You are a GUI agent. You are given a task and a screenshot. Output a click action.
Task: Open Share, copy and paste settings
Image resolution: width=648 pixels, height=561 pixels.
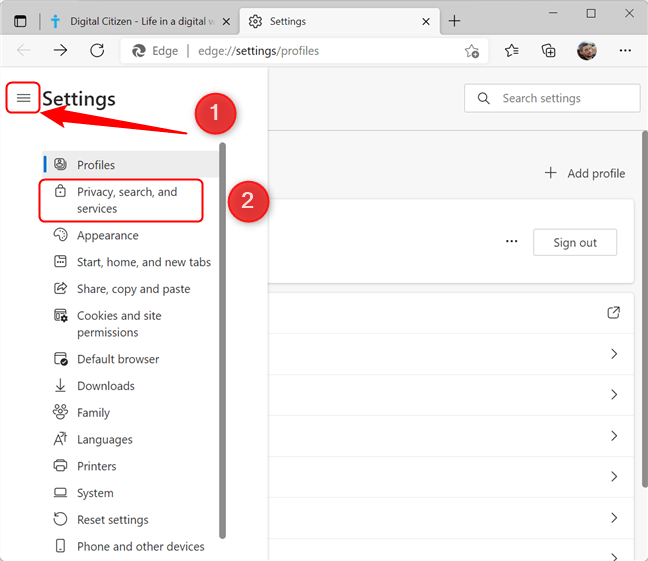pyautogui.click(x=130, y=289)
